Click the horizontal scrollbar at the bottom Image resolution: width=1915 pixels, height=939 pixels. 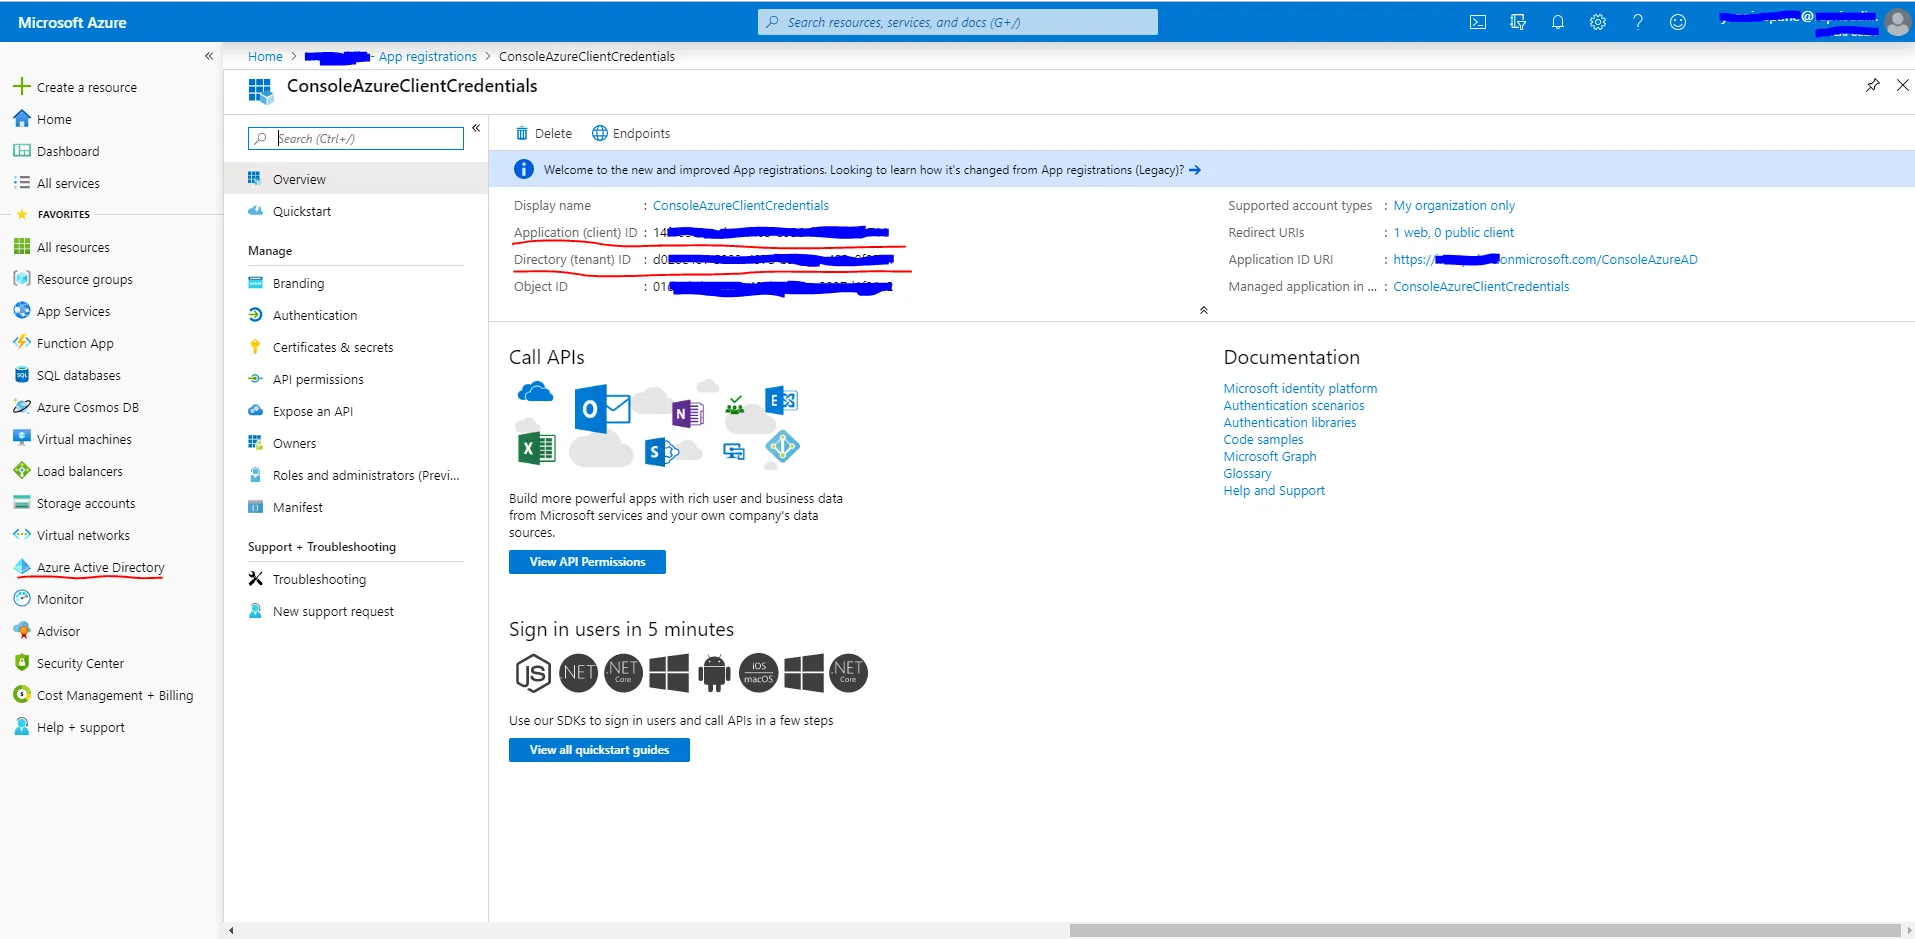pos(1484,930)
